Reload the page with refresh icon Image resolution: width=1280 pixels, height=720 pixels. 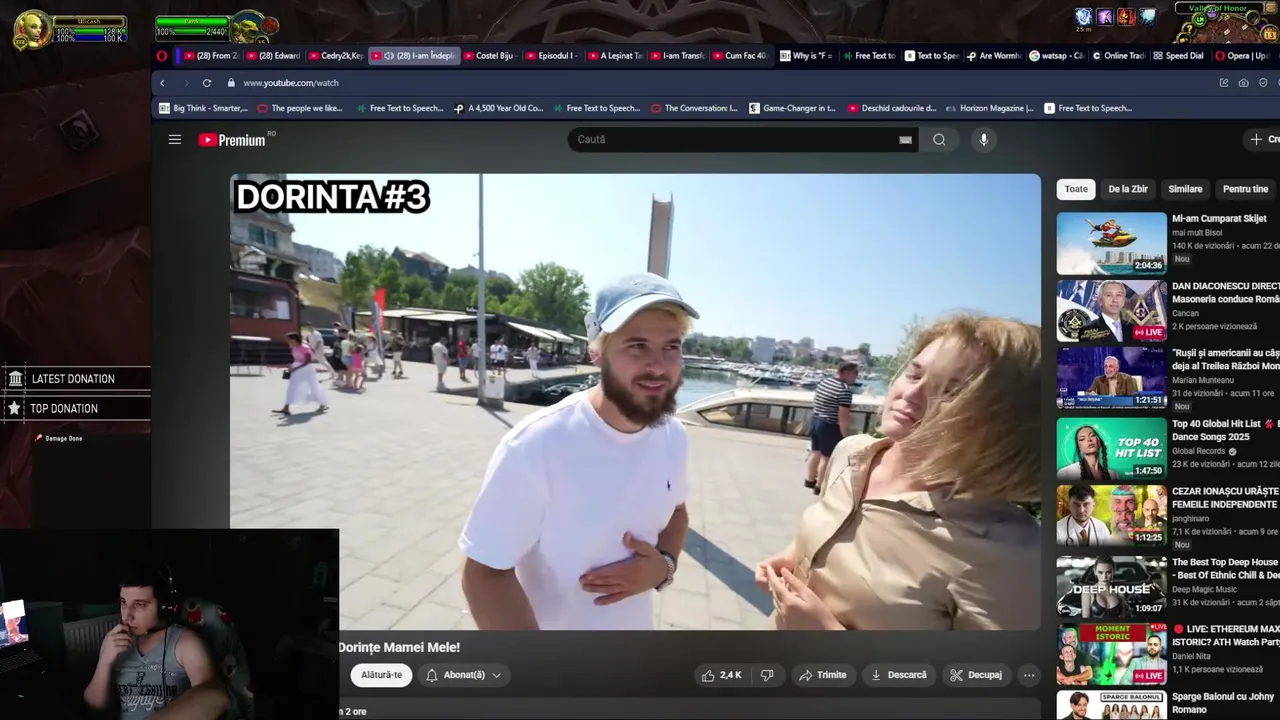coord(206,83)
